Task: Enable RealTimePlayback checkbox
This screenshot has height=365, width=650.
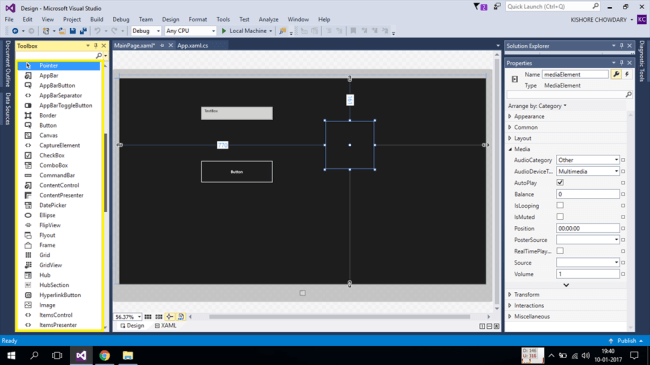Action: click(x=560, y=251)
